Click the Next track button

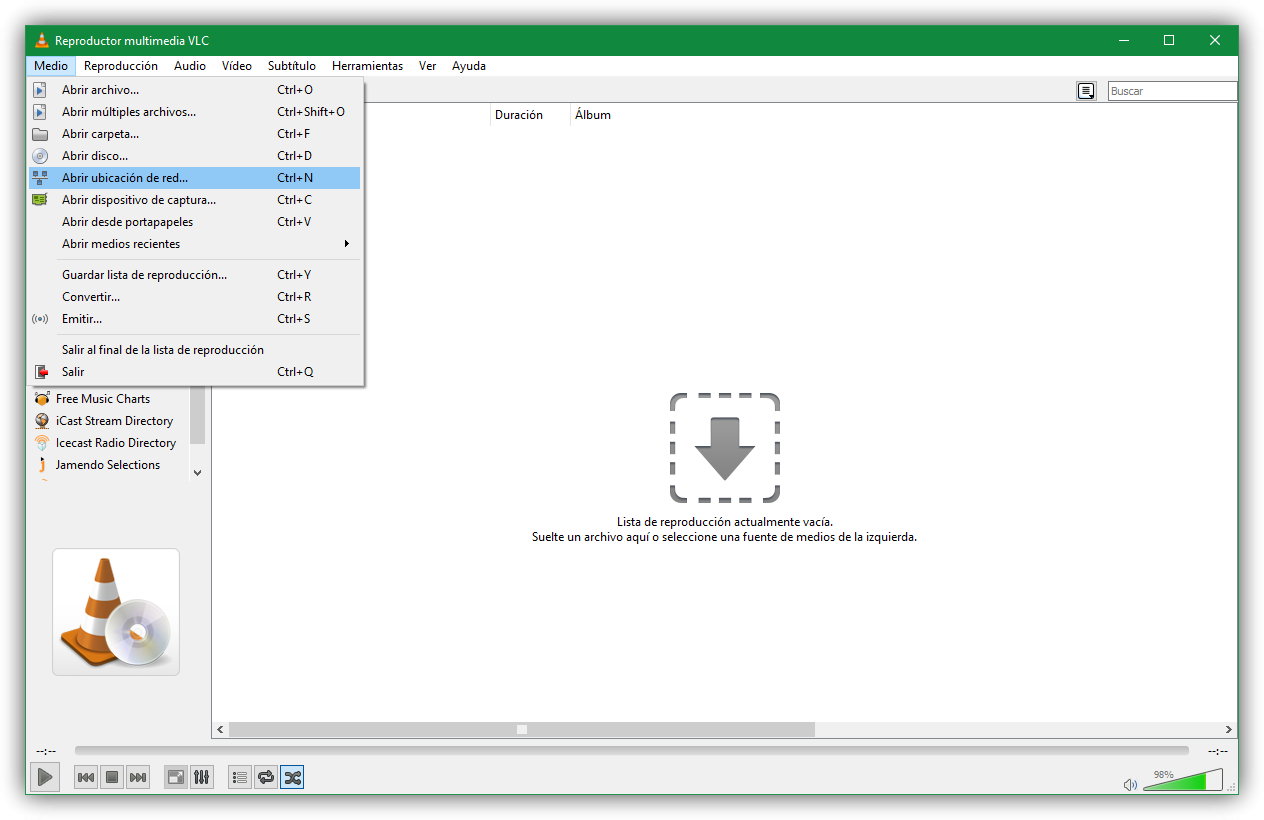[138, 777]
